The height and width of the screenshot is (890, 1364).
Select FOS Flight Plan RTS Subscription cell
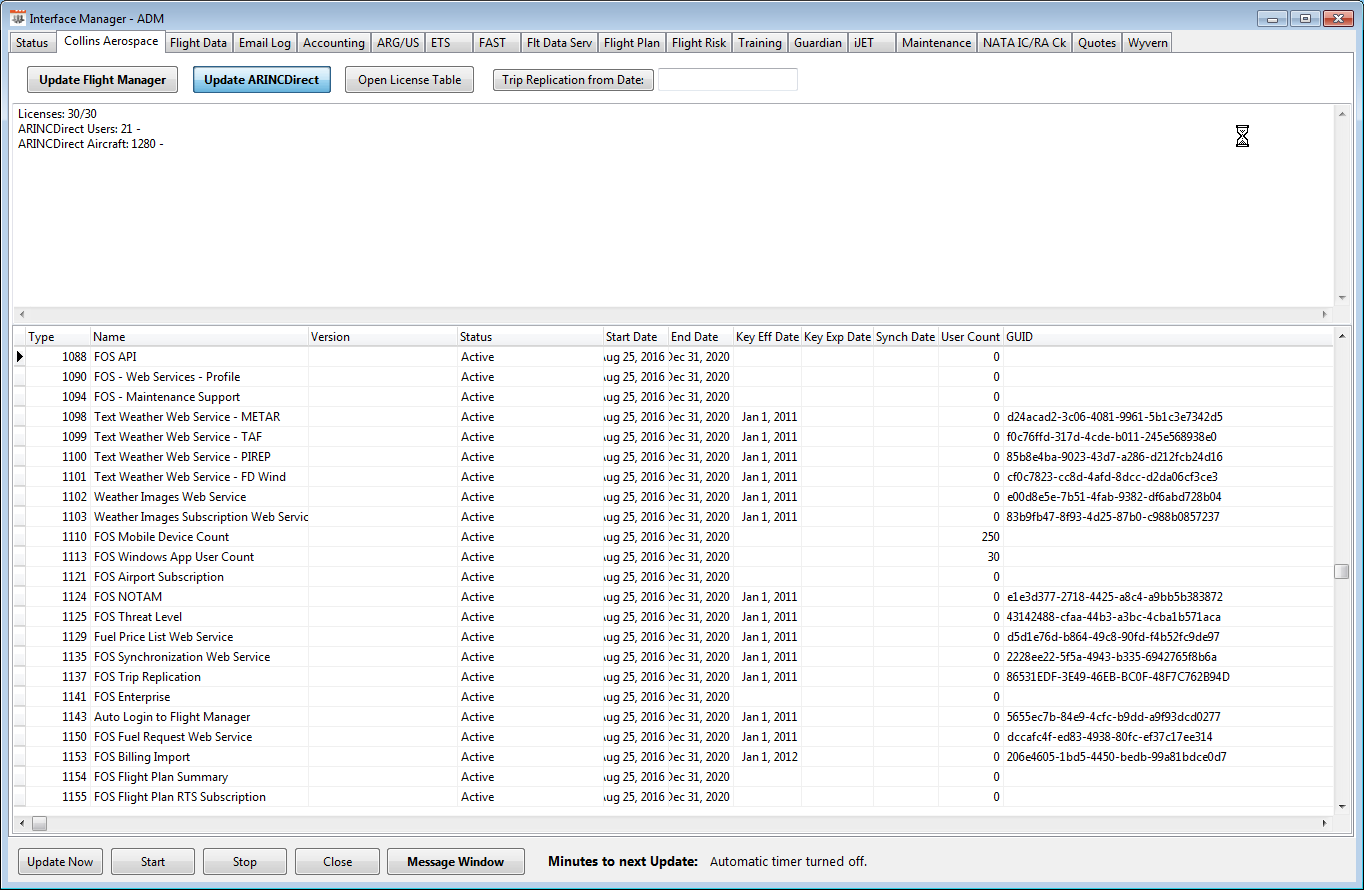click(199, 797)
